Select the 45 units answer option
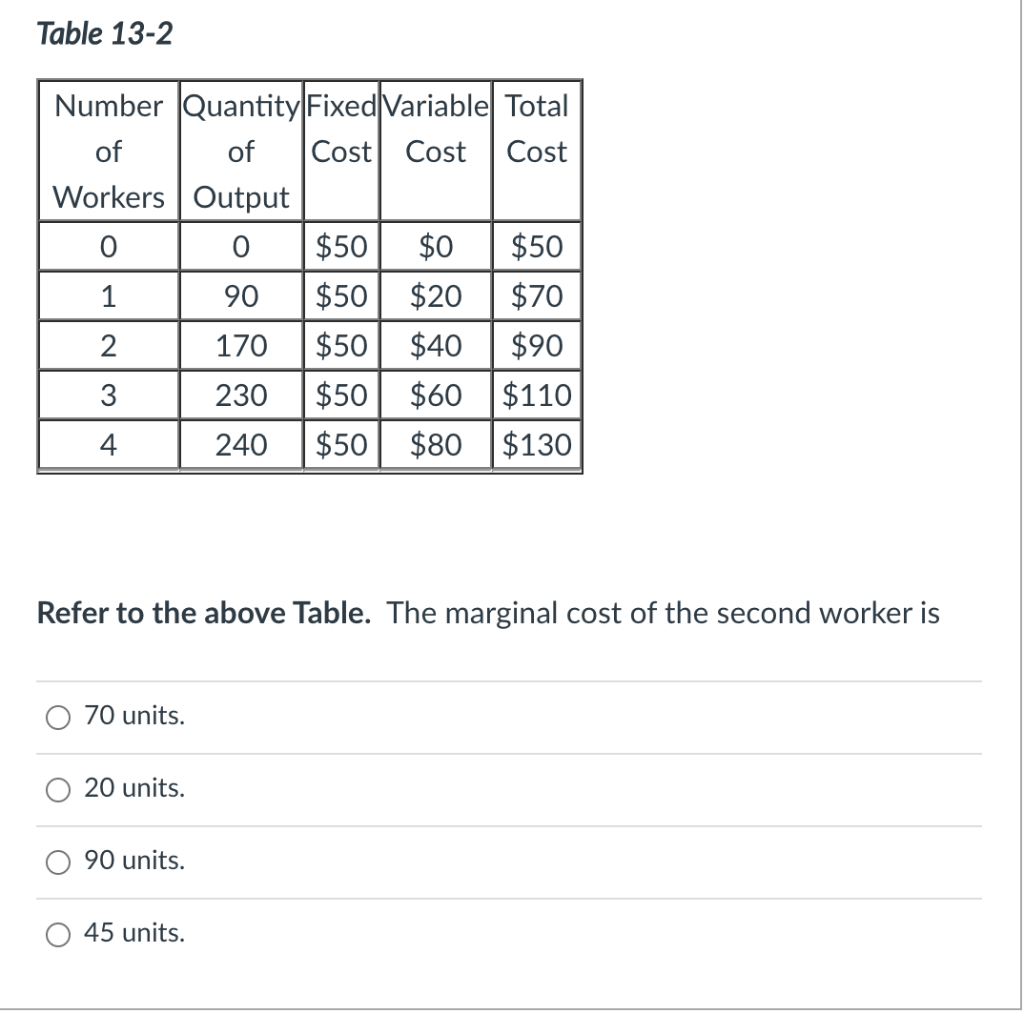Screen dimensions: 1024x1014 point(57,934)
